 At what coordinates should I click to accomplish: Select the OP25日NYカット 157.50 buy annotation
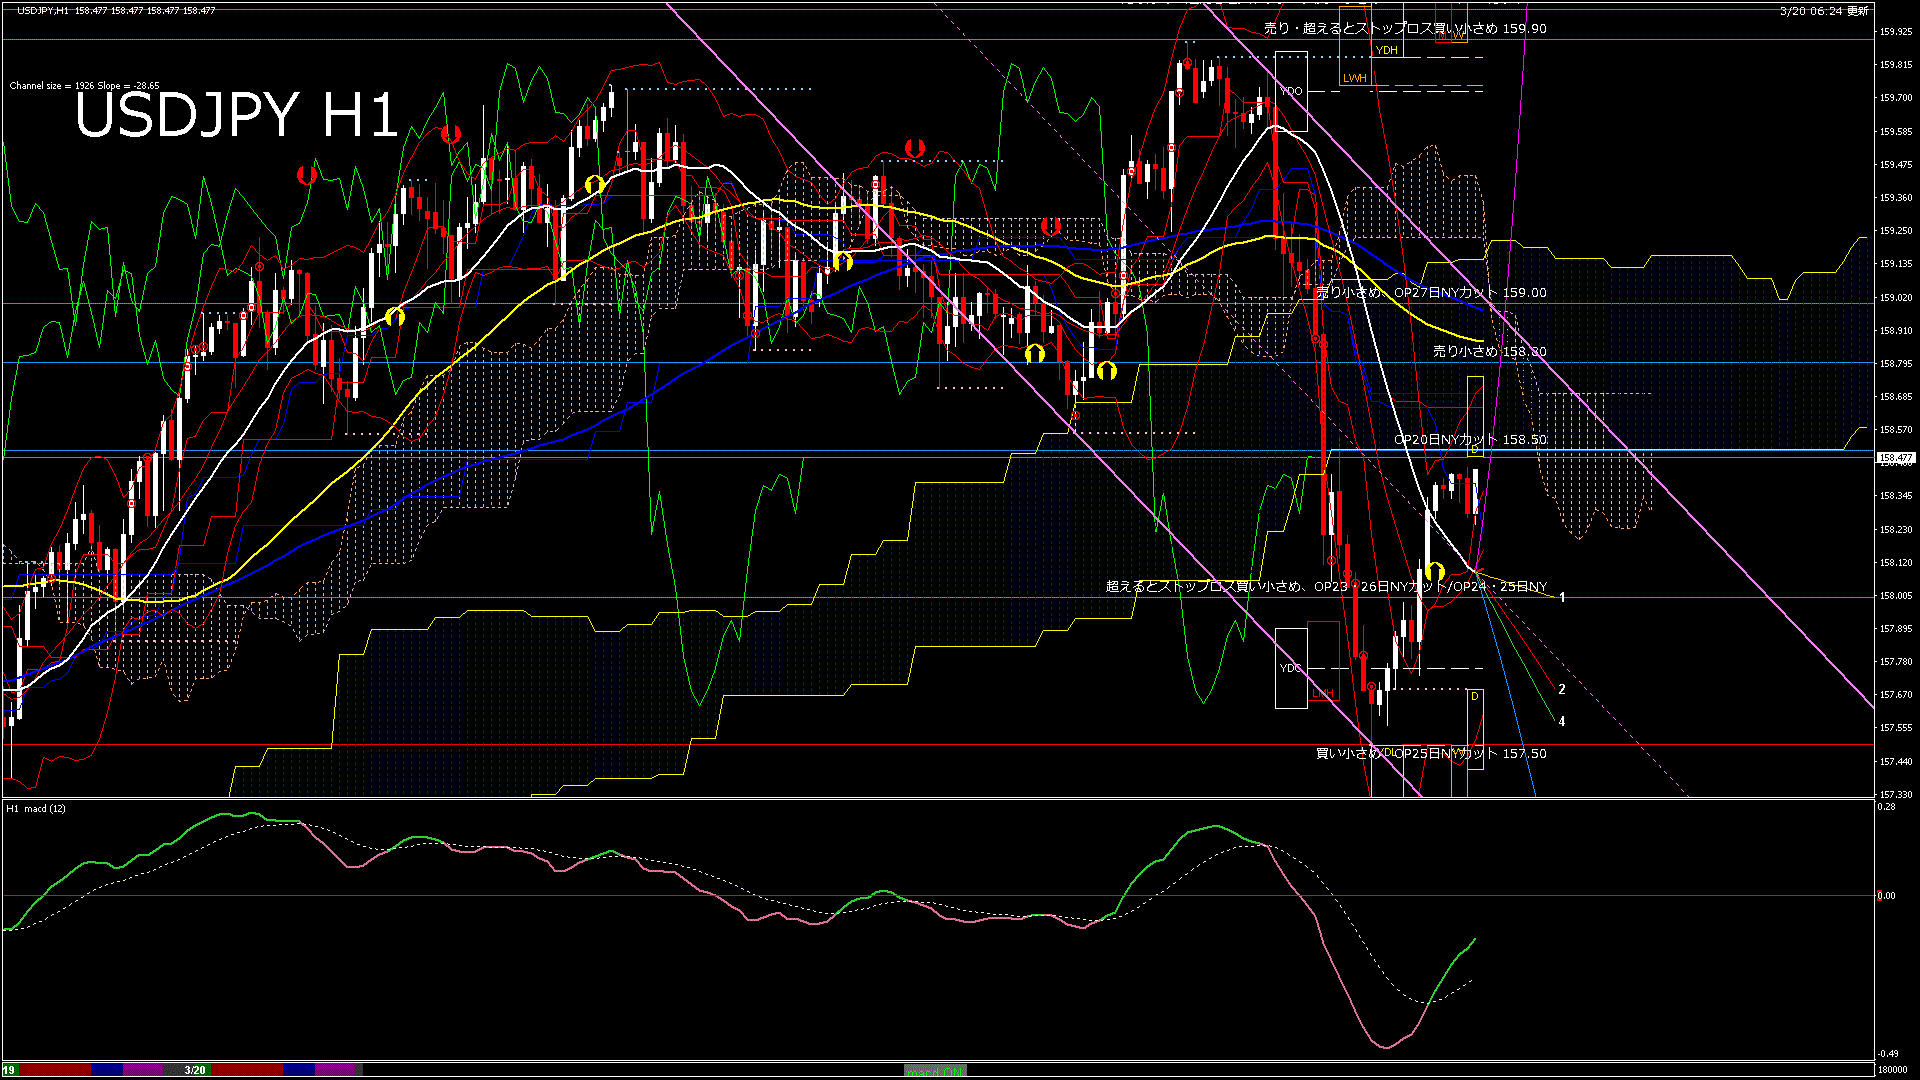pyautogui.click(x=1430, y=753)
